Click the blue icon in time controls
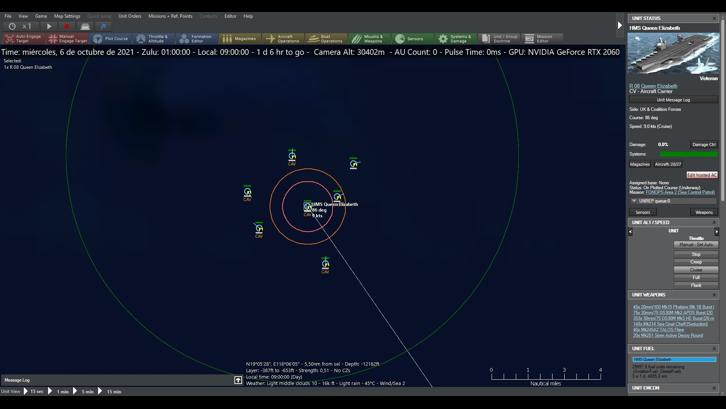Image resolution: width=726 pixels, height=409 pixels. (x=103, y=26)
